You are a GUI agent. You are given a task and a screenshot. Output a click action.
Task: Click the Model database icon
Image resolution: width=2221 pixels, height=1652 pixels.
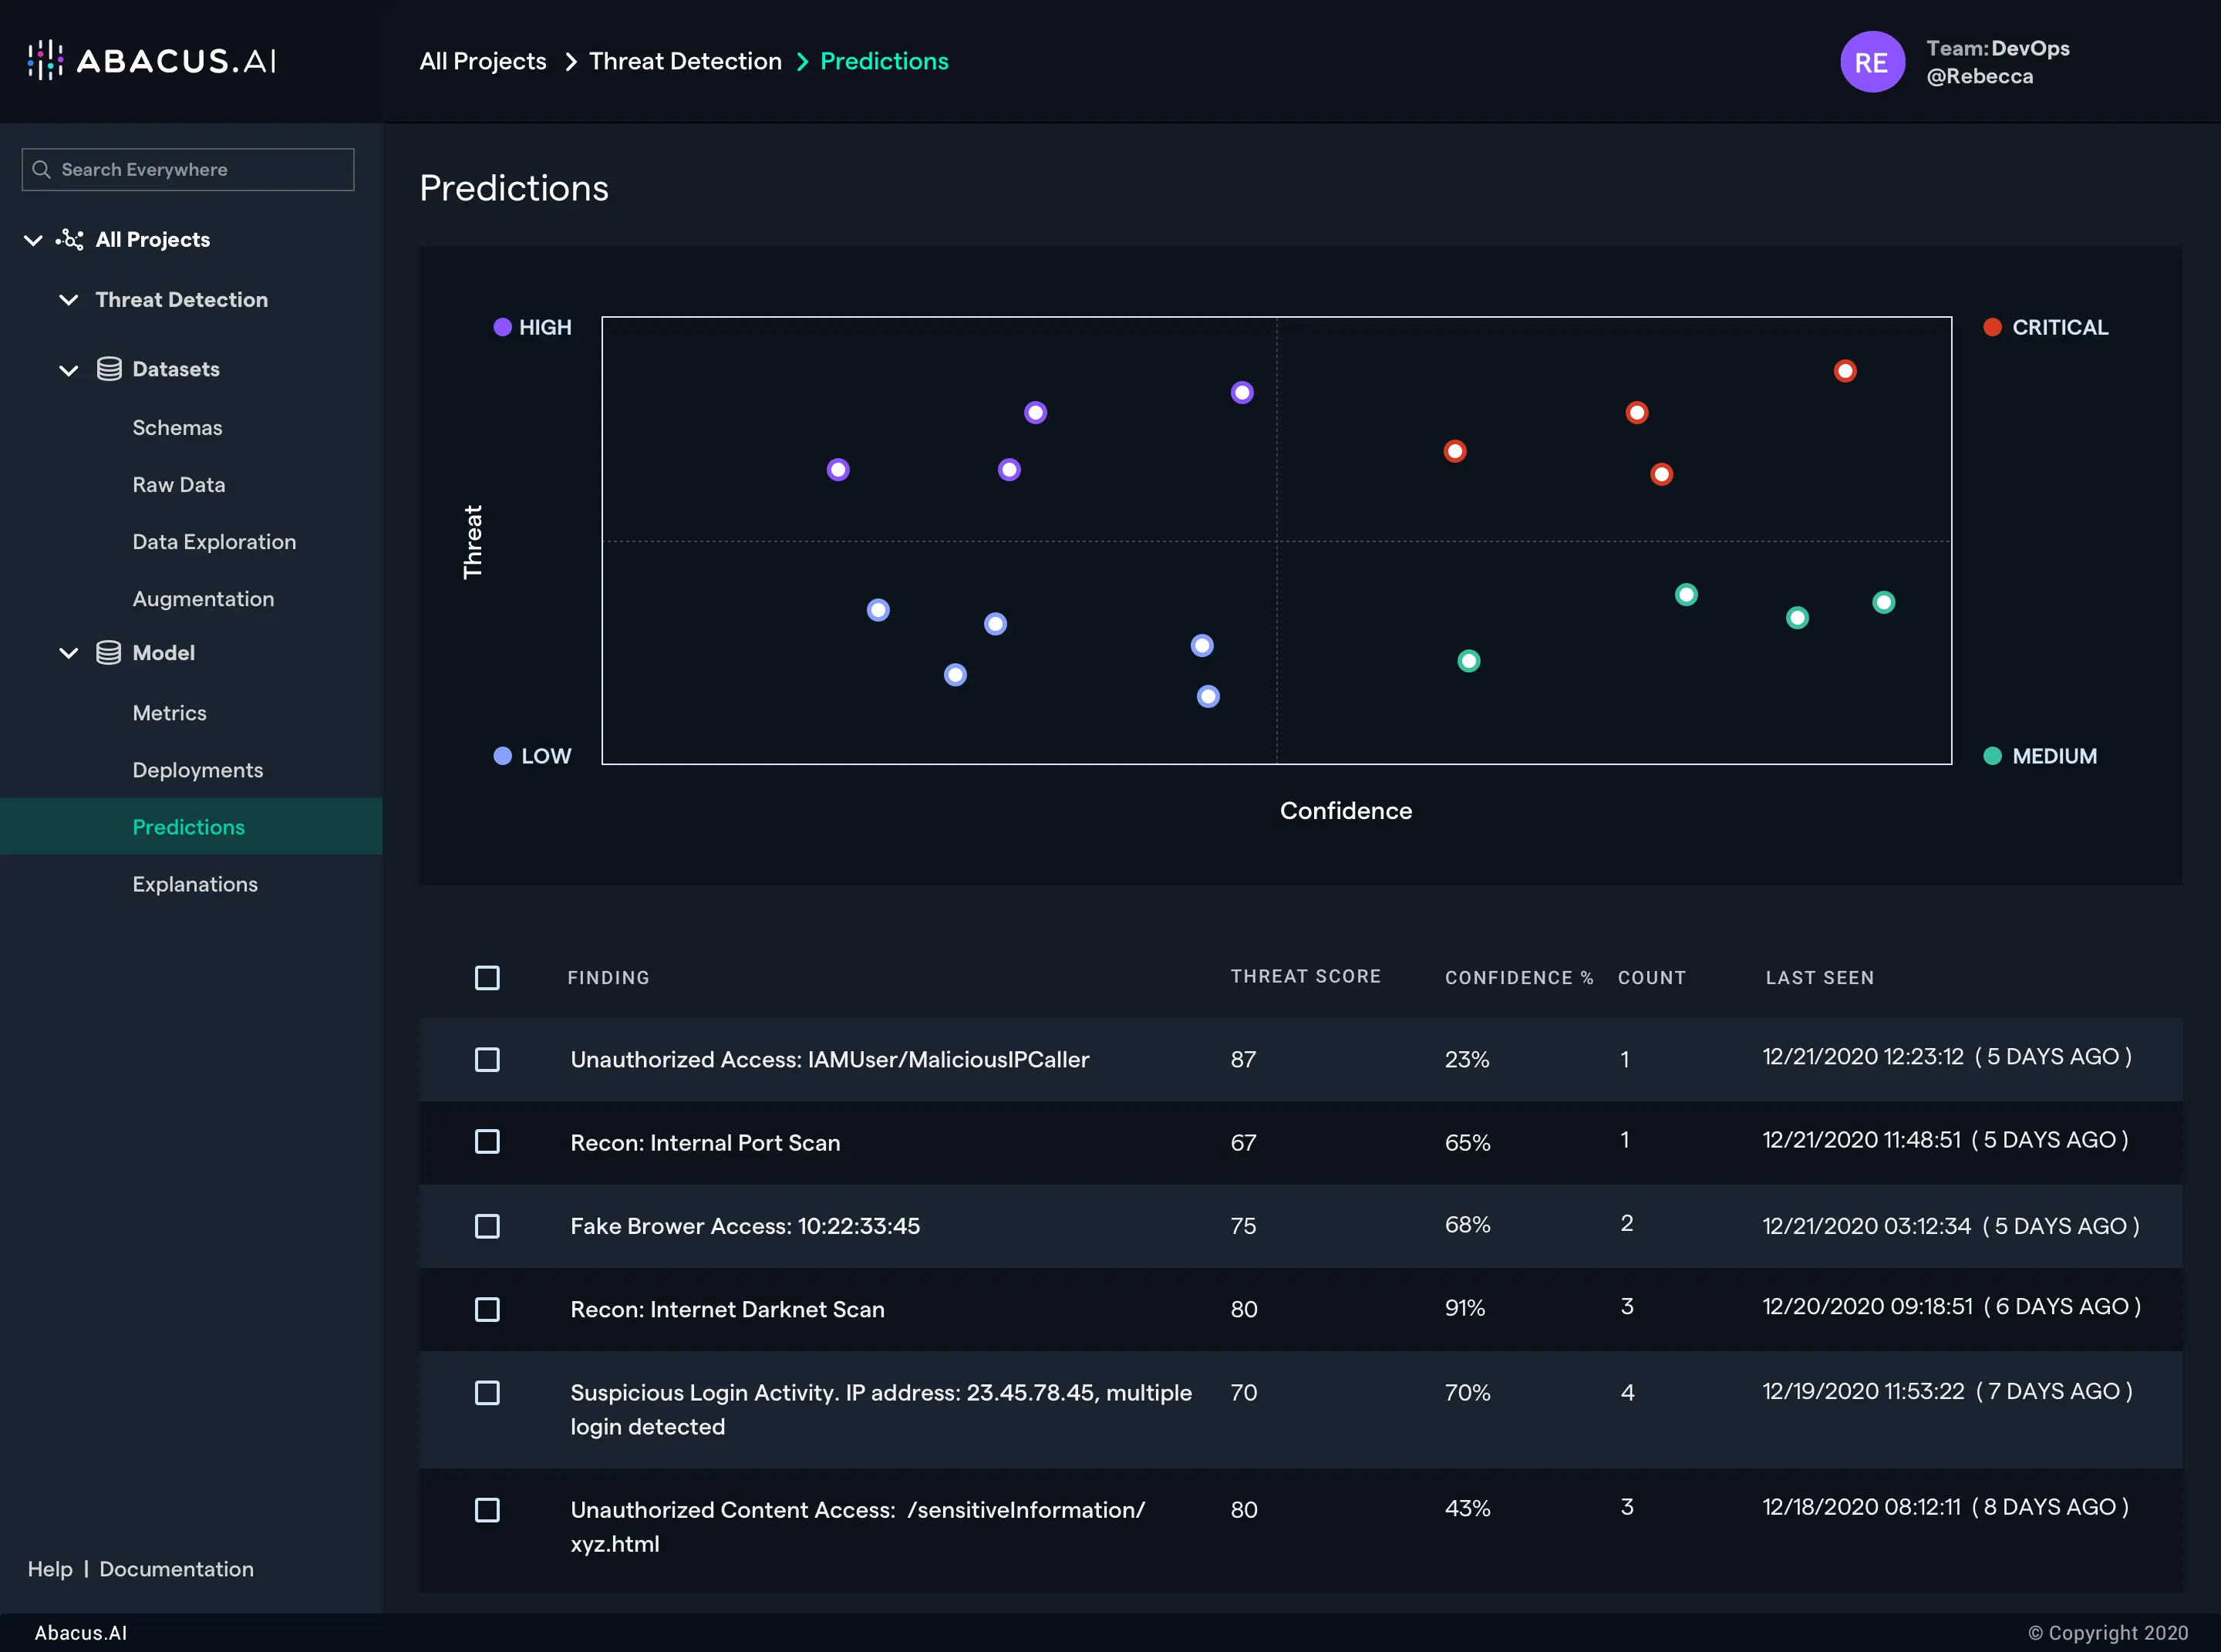click(x=109, y=653)
